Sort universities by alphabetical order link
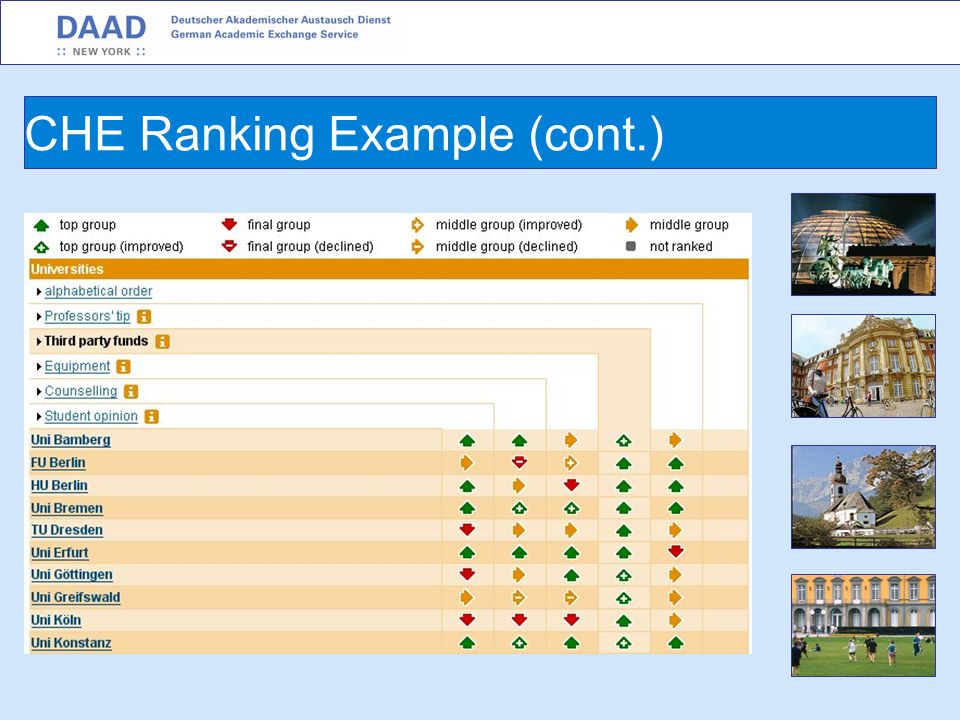This screenshot has width=960, height=720. click(x=99, y=291)
